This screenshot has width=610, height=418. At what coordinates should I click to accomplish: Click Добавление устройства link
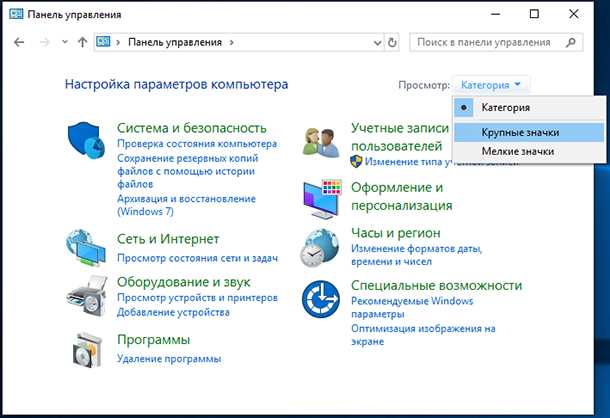[173, 312]
